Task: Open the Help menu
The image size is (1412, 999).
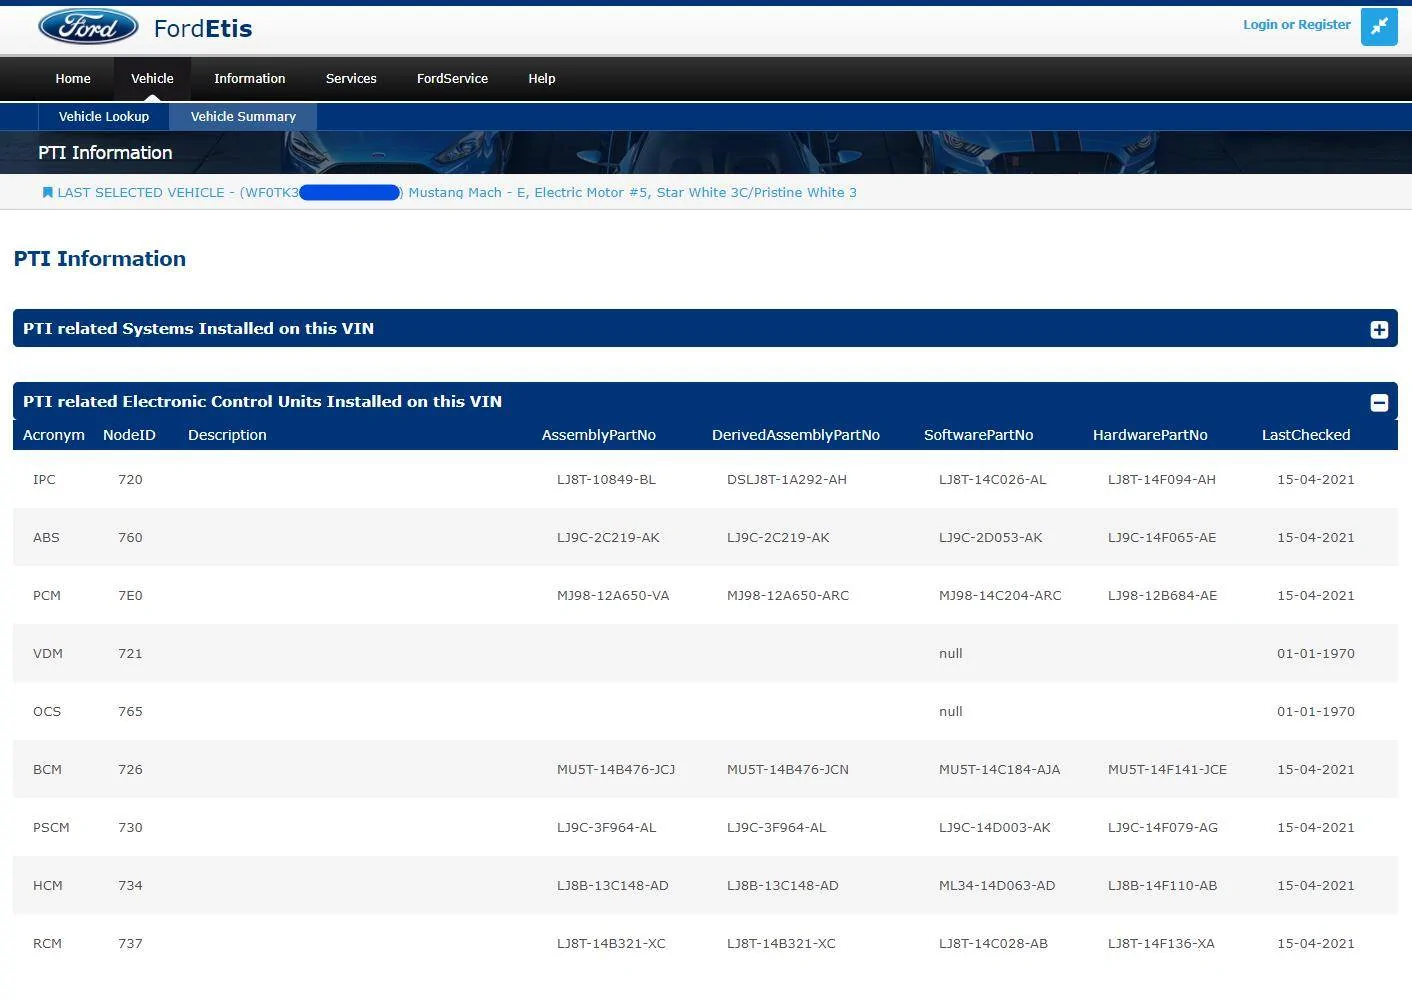Action: (542, 78)
